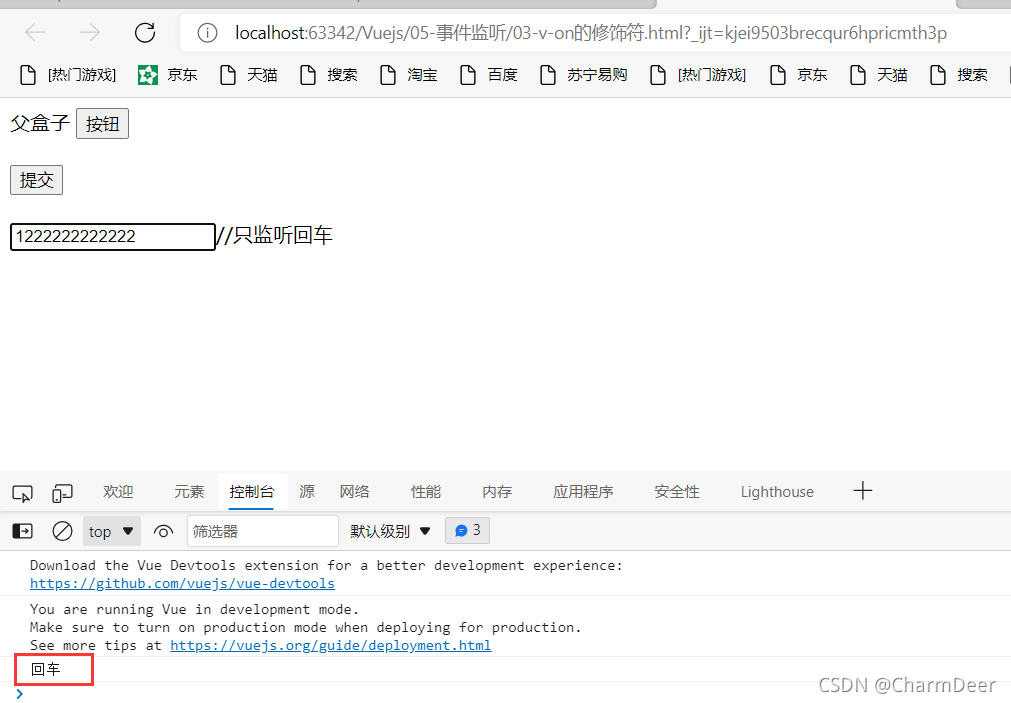Open the 淘宝 bookmark
This screenshot has height=703, width=1011.
coord(408,75)
